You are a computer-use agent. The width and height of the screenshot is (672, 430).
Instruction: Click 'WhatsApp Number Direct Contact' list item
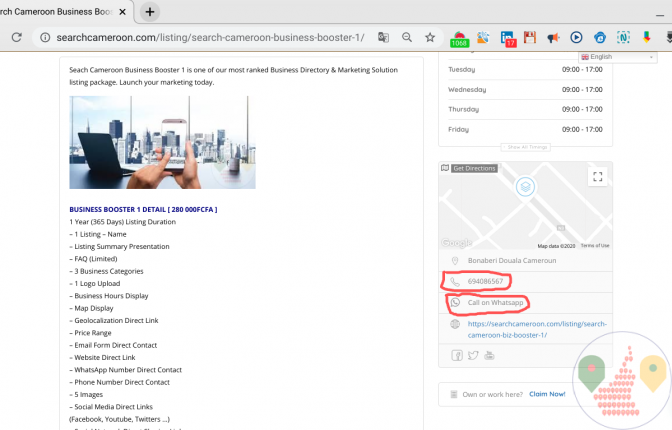[x=126, y=370]
